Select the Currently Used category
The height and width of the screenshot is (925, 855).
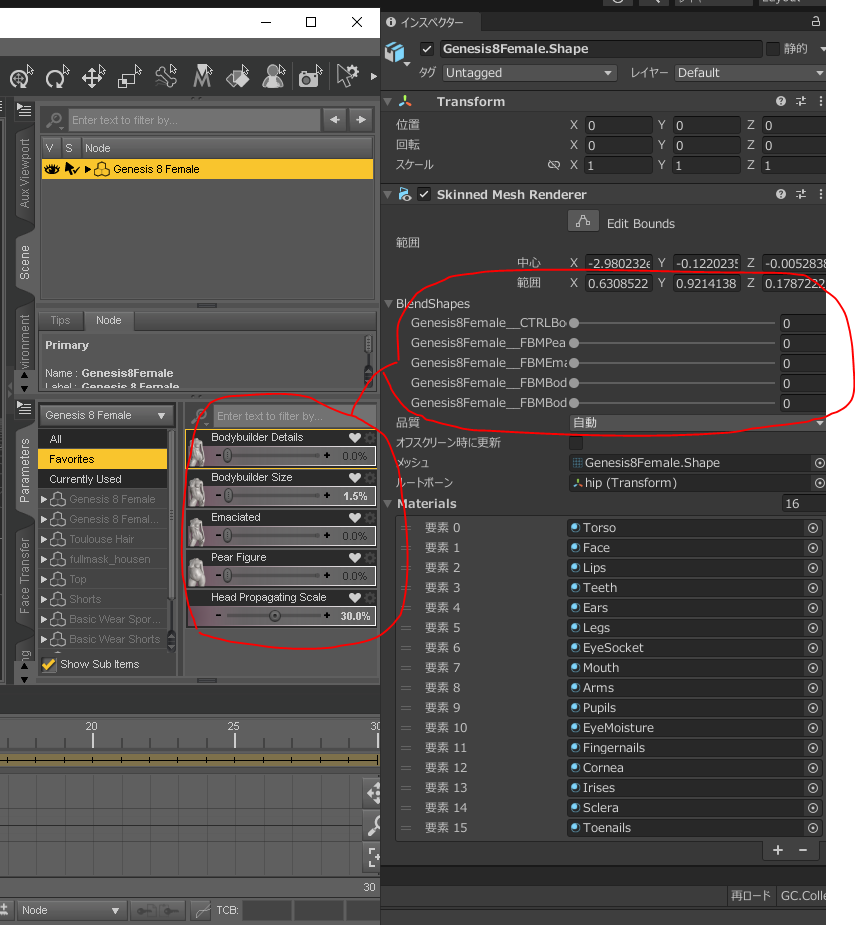[x=103, y=479]
